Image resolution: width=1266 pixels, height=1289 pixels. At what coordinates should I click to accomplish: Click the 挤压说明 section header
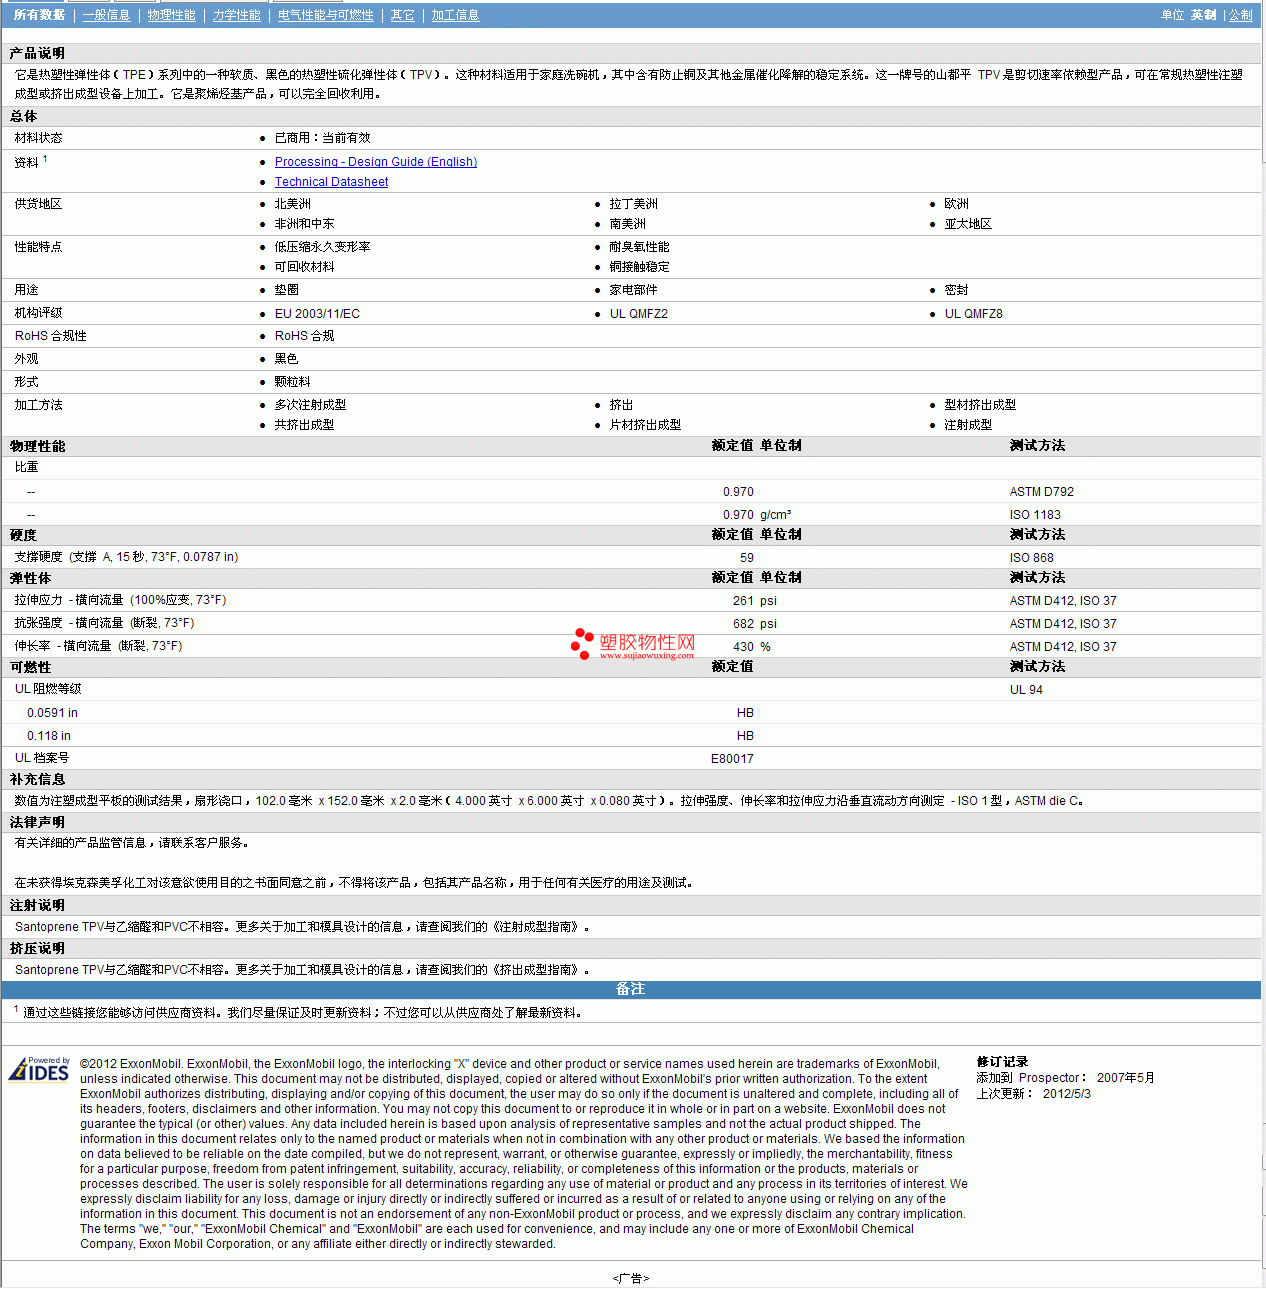click(38, 948)
